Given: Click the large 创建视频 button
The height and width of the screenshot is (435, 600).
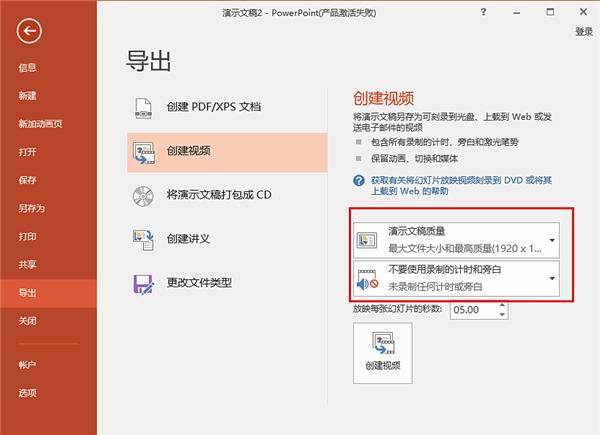Looking at the screenshot, I should pyautogui.click(x=383, y=353).
